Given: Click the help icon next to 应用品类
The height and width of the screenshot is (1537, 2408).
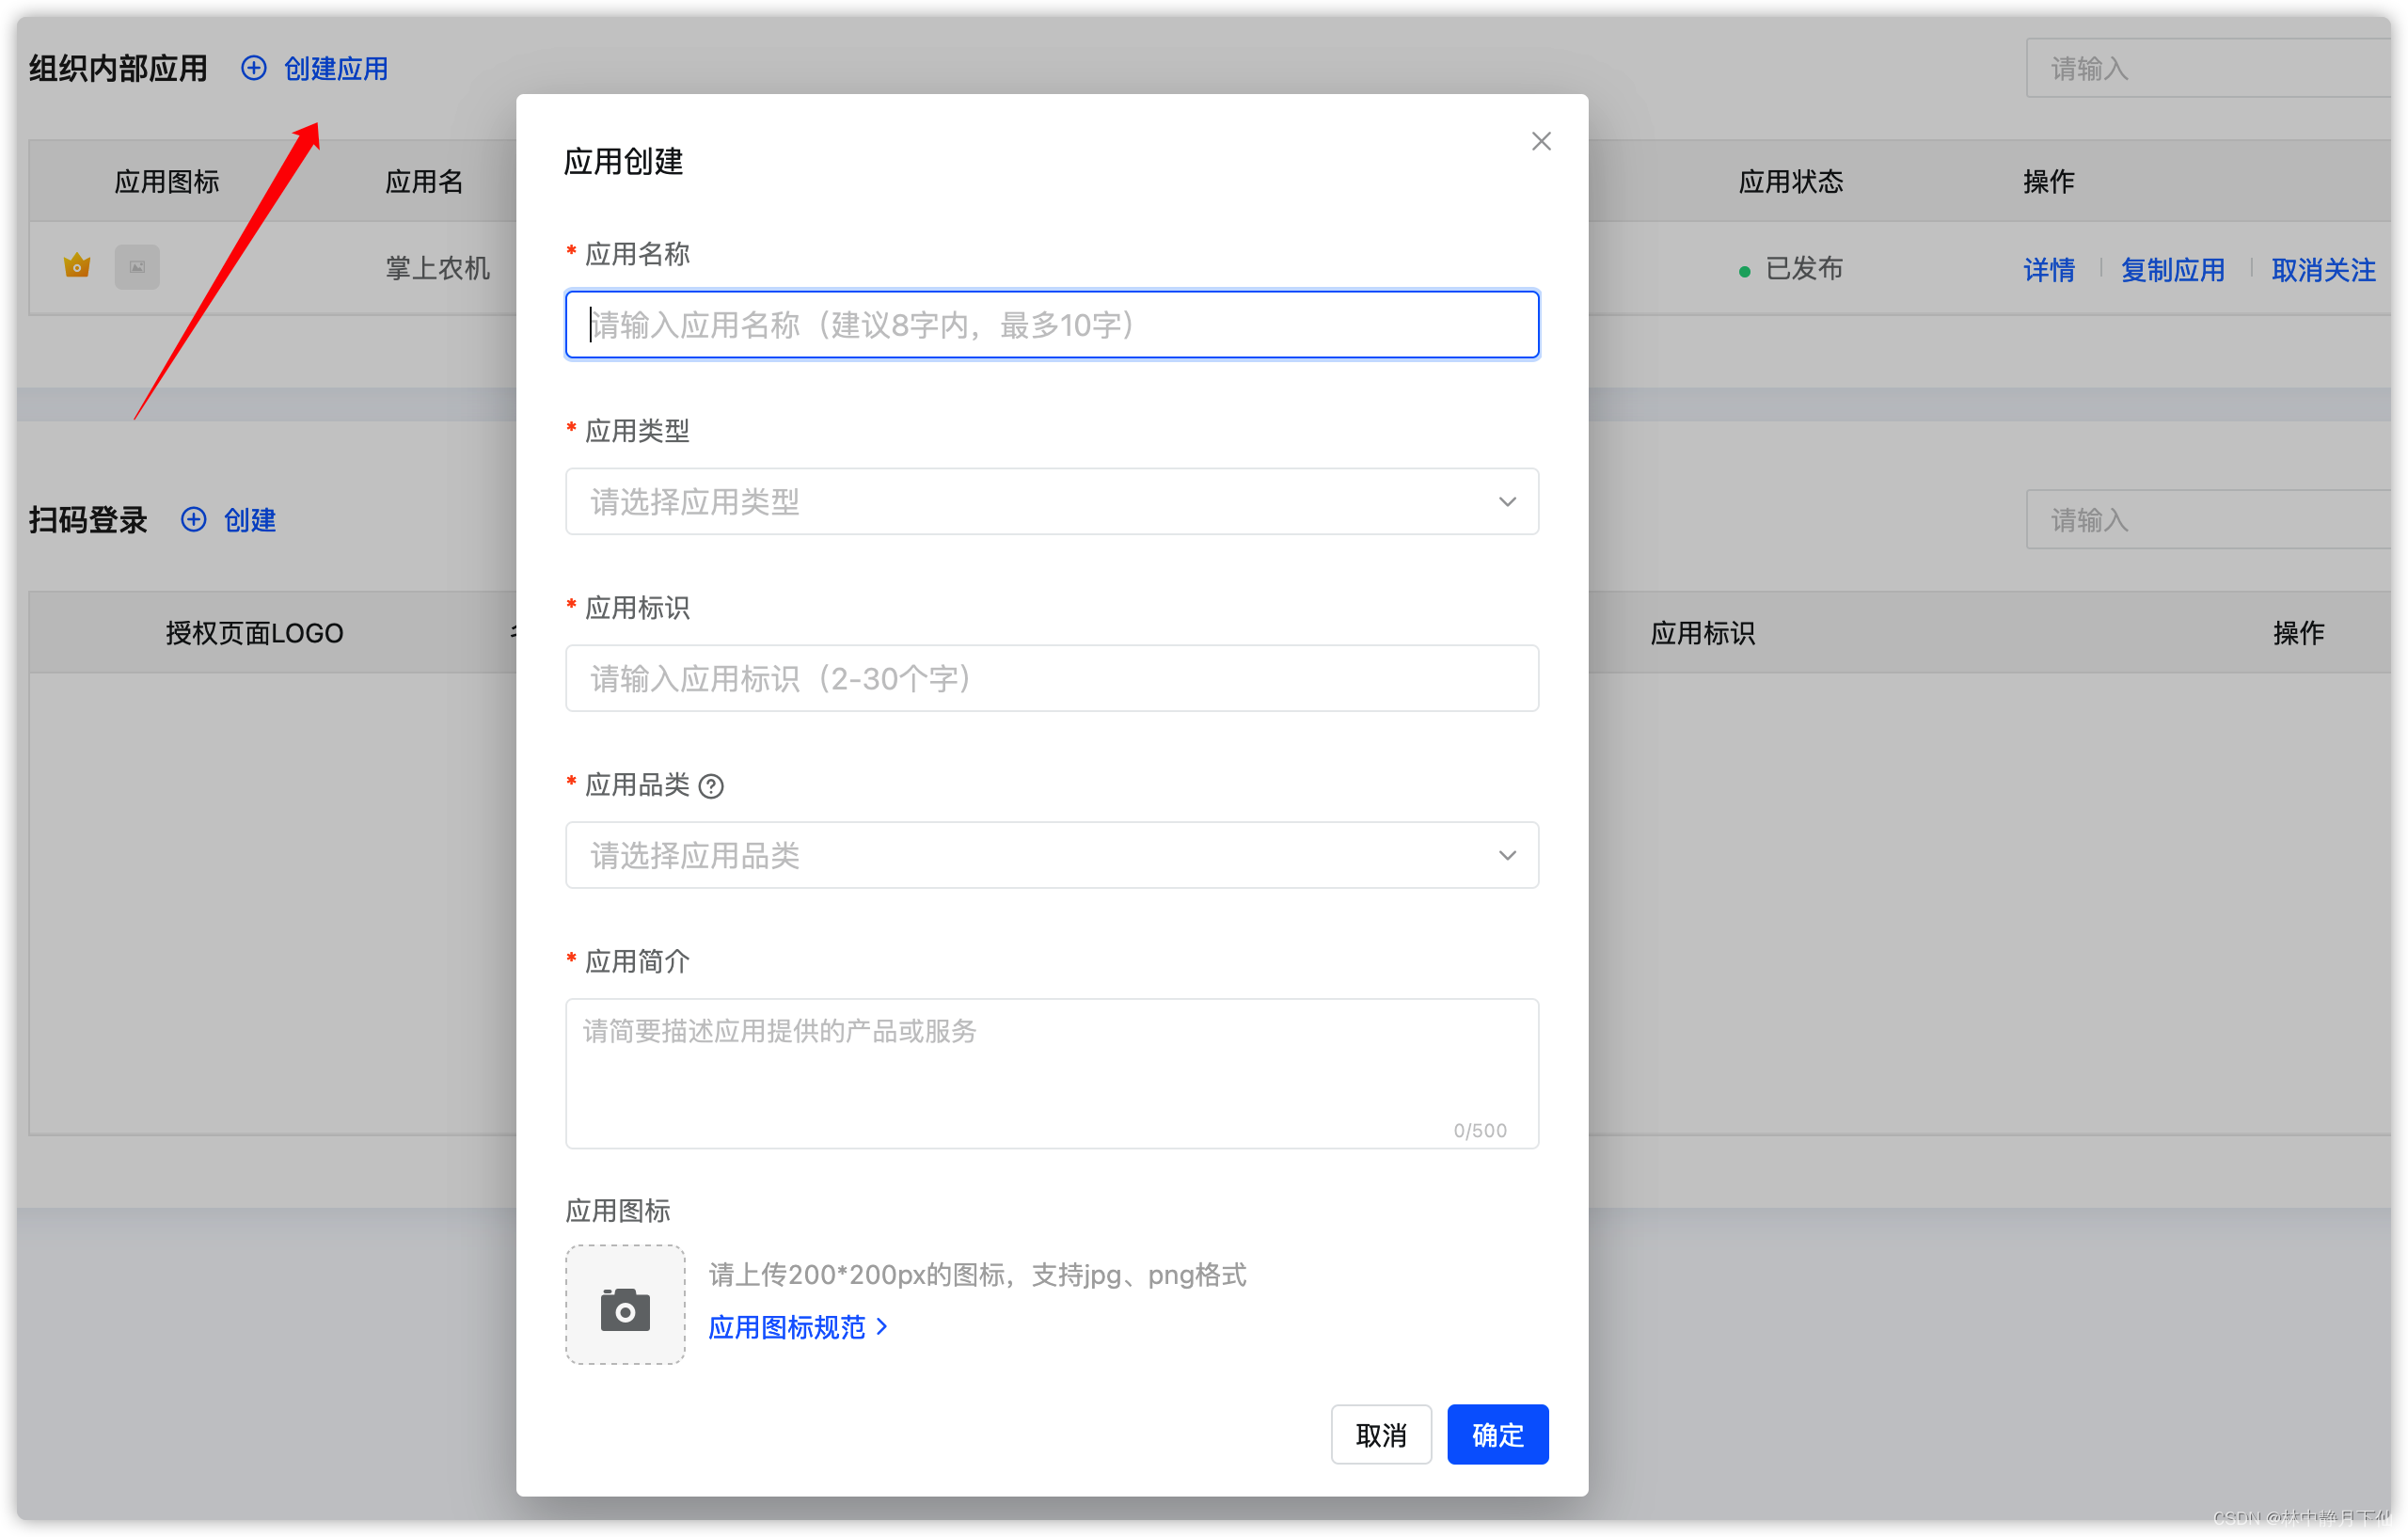Looking at the screenshot, I should 711,787.
